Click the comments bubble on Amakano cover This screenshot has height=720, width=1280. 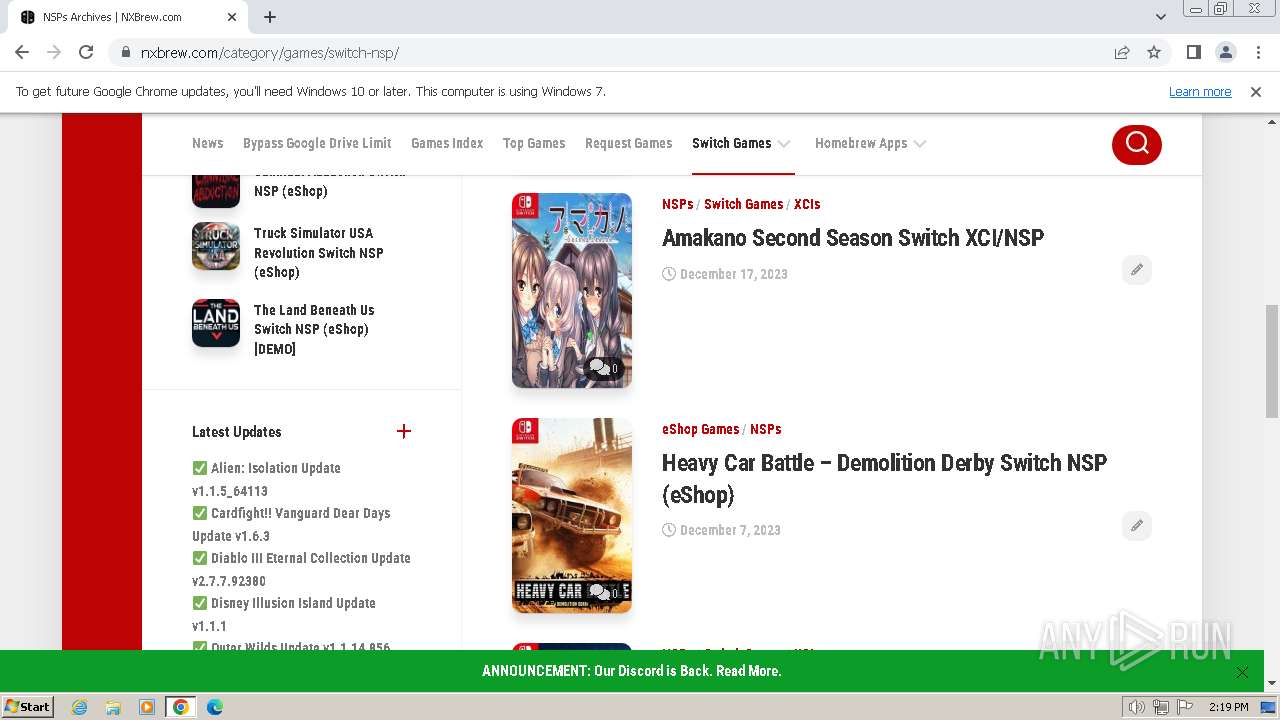(604, 368)
